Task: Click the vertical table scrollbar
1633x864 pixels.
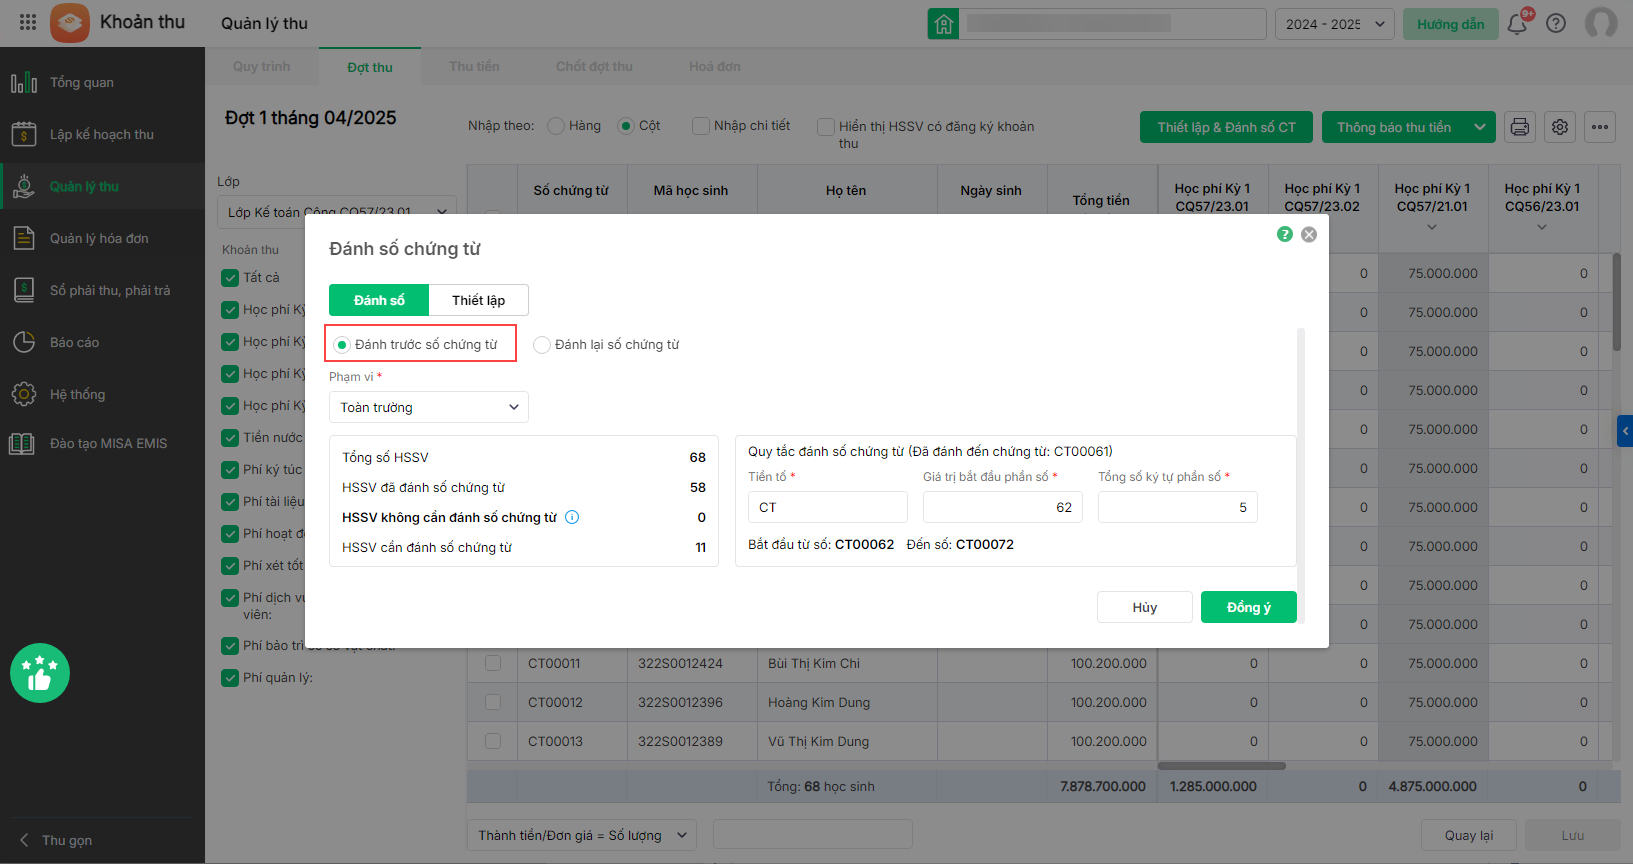Action: point(1617,302)
